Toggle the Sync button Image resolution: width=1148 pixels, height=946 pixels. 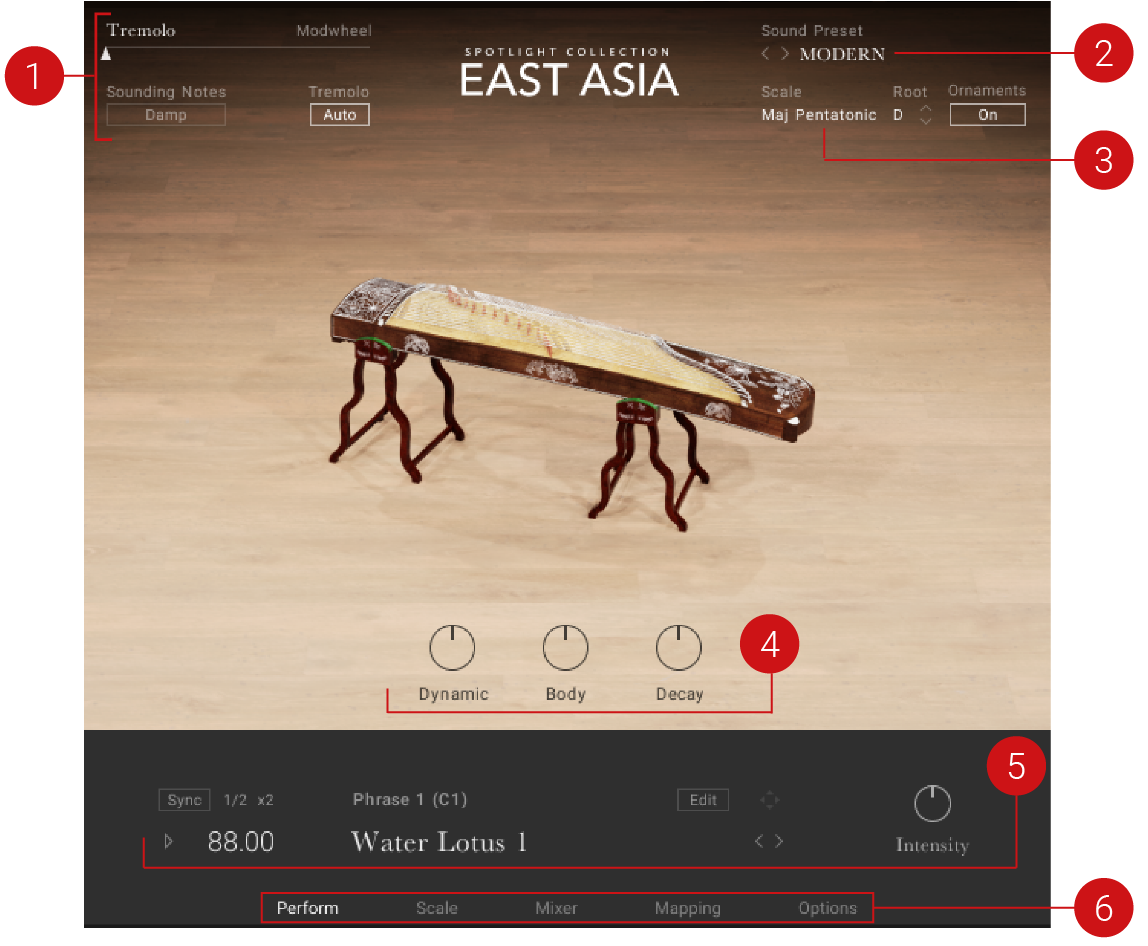pos(184,800)
